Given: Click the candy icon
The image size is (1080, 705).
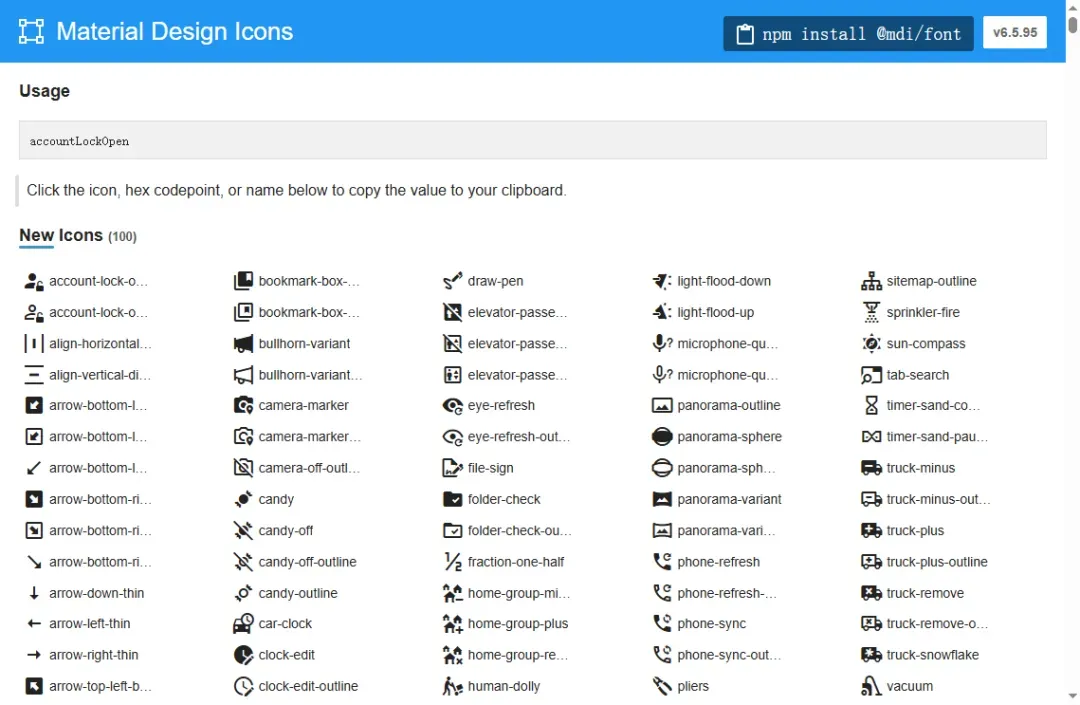Looking at the screenshot, I should [x=243, y=499].
